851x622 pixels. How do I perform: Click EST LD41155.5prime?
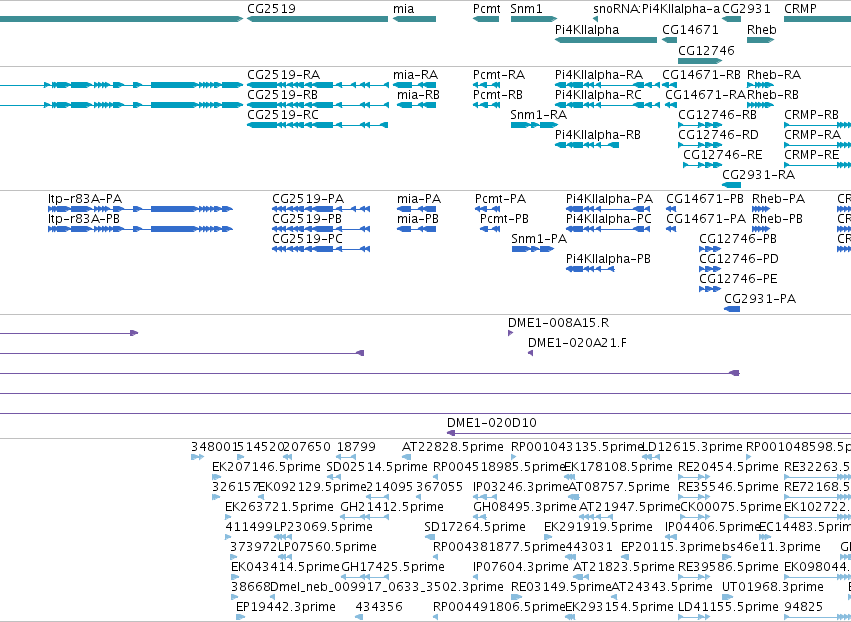694,617
